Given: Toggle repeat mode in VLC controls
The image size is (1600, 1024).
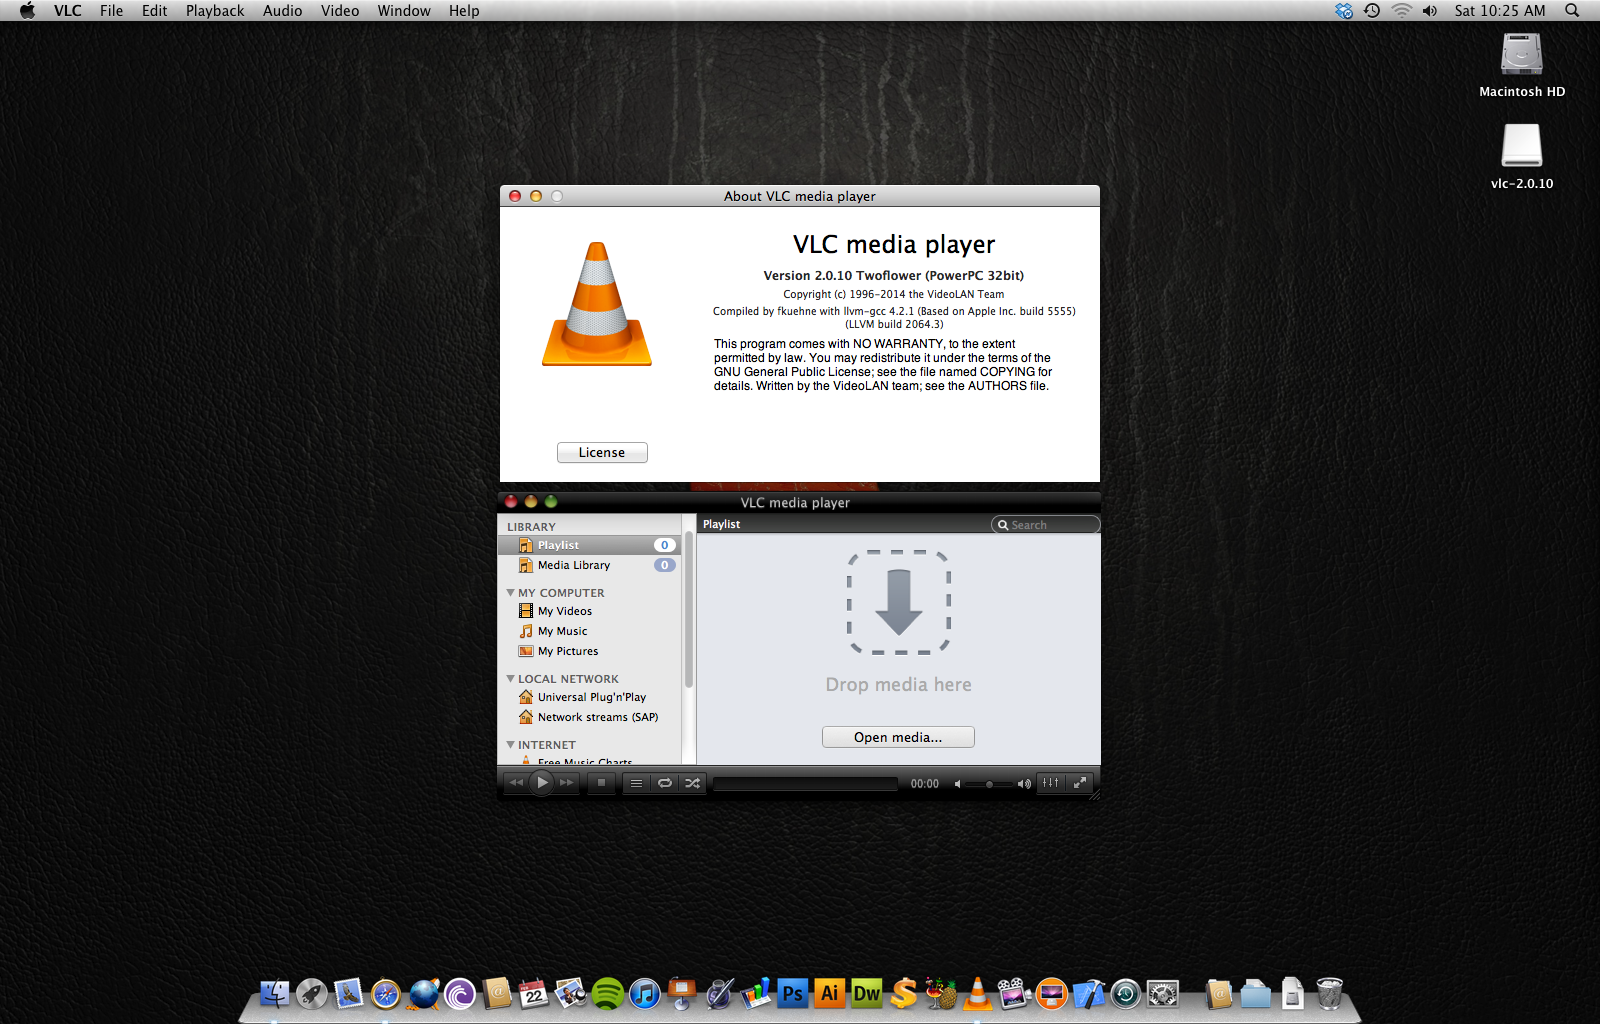Looking at the screenshot, I should tap(664, 783).
